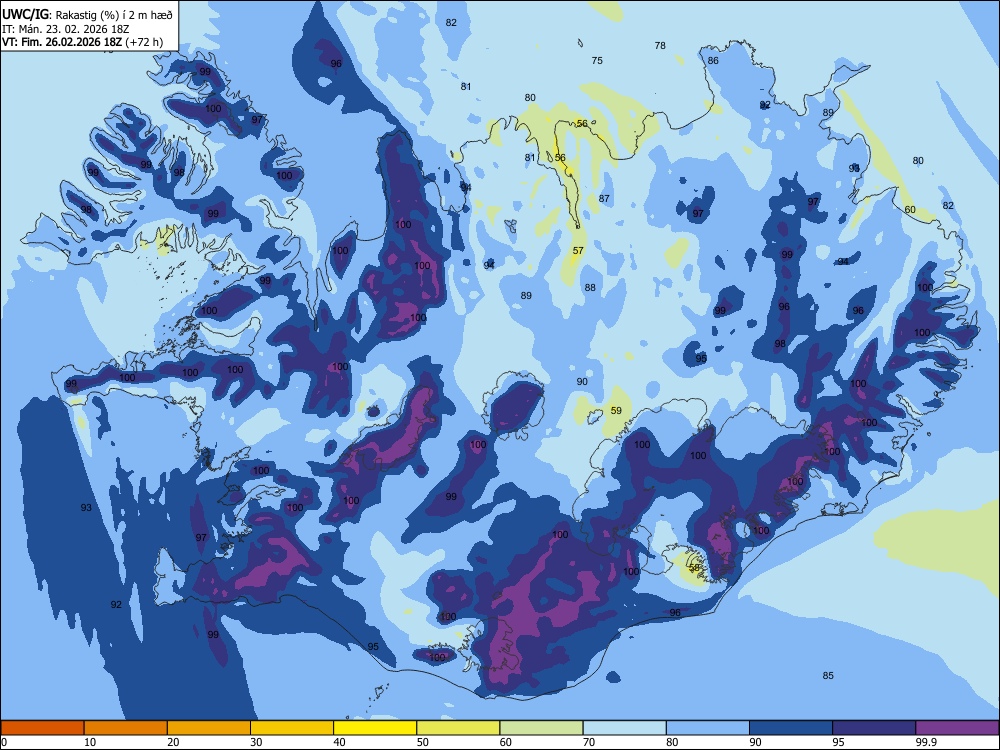Select the legend tick label "99.9"
Image resolution: width=1000 pixels, height=750 pixels.
[x=925, y=742]
